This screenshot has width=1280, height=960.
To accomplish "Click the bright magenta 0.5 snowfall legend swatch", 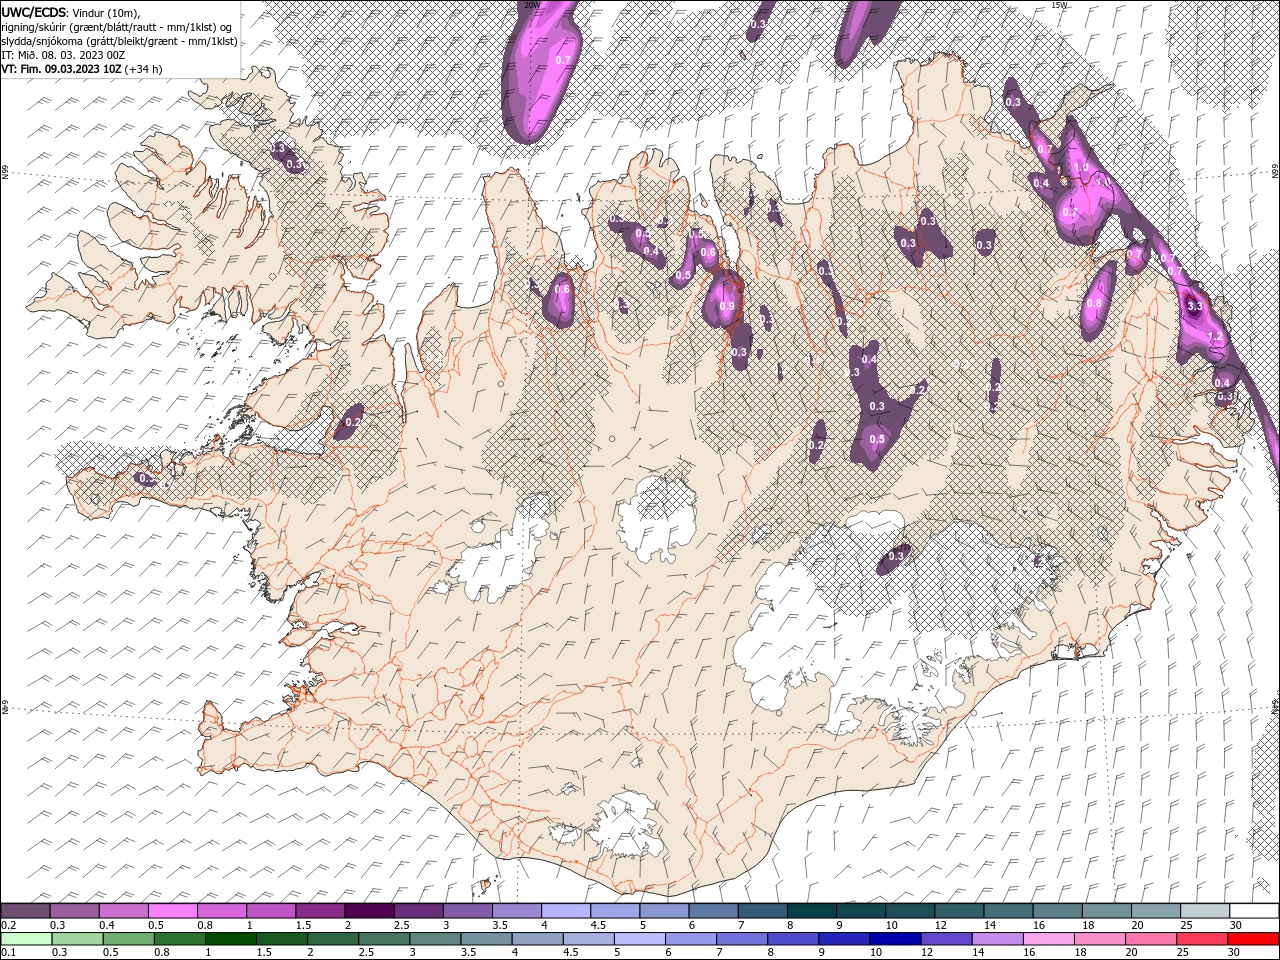I will click(x=172, y=911).
